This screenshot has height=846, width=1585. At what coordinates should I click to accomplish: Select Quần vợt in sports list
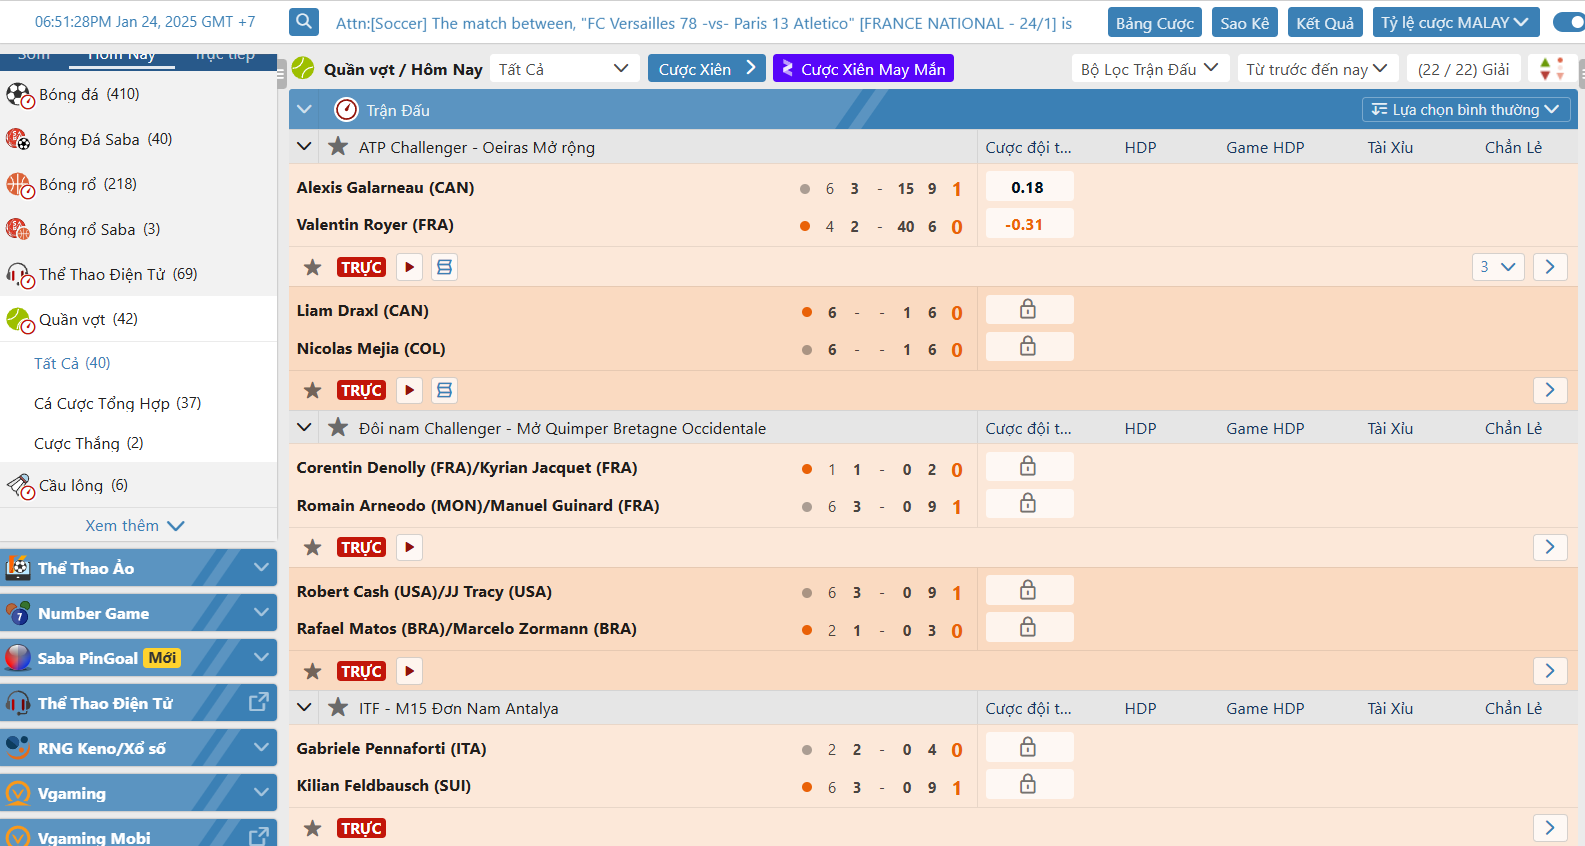pos(138,319)
